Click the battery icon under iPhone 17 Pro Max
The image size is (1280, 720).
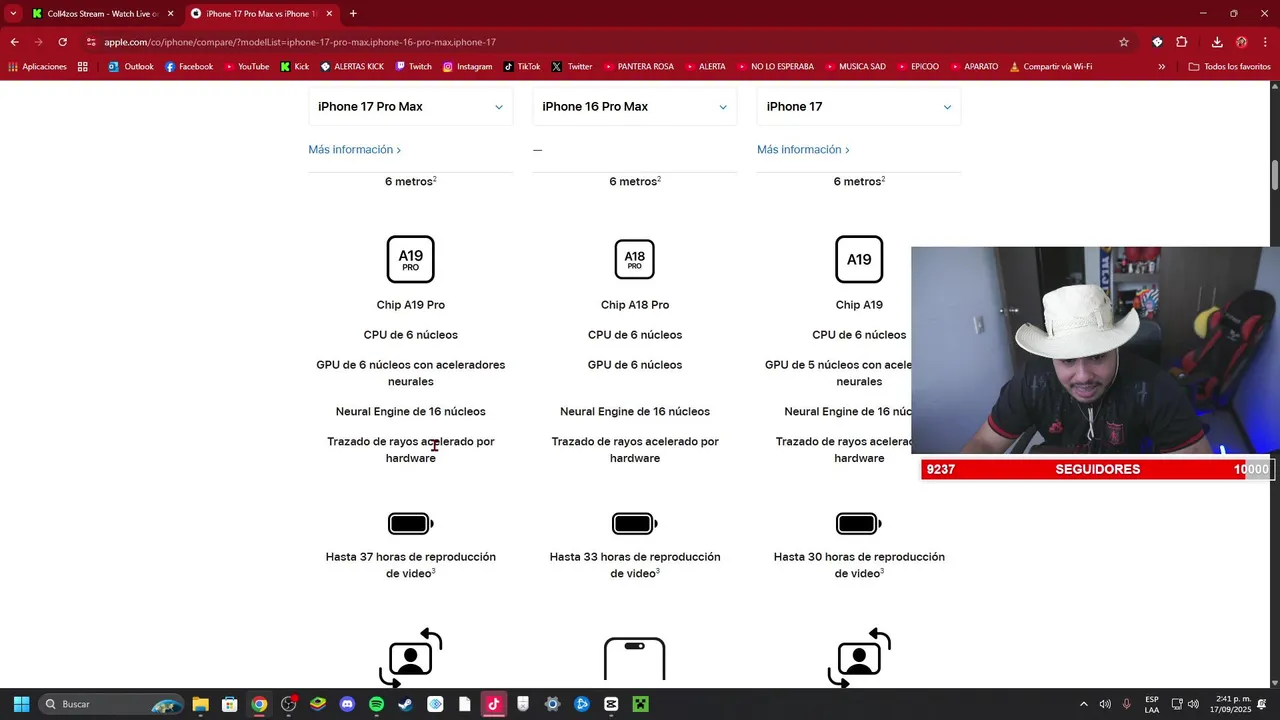pos(410,523)
